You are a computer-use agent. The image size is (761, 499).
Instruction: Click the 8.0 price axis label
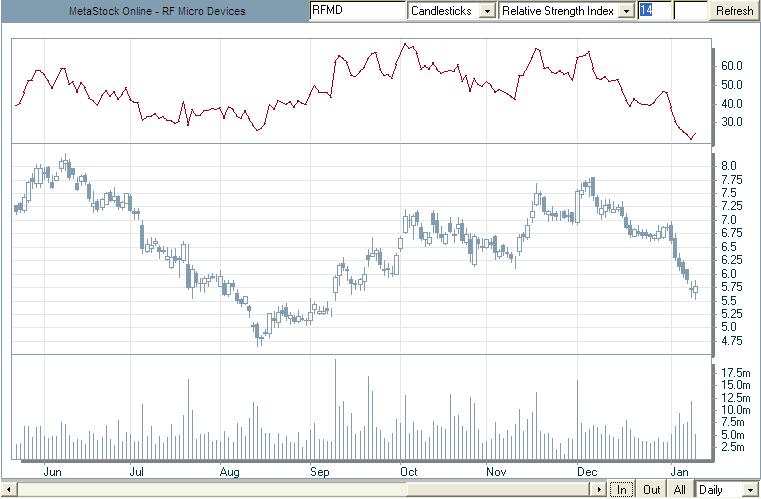click(728, 166)
